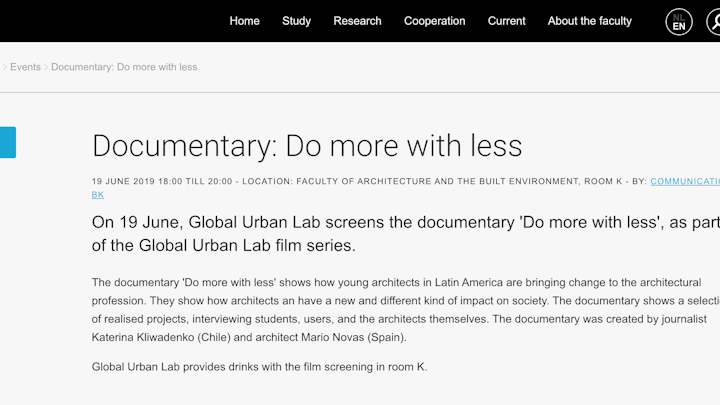Click the sentence about drinks in room K

pyautogui.click(x=259, y=367)
